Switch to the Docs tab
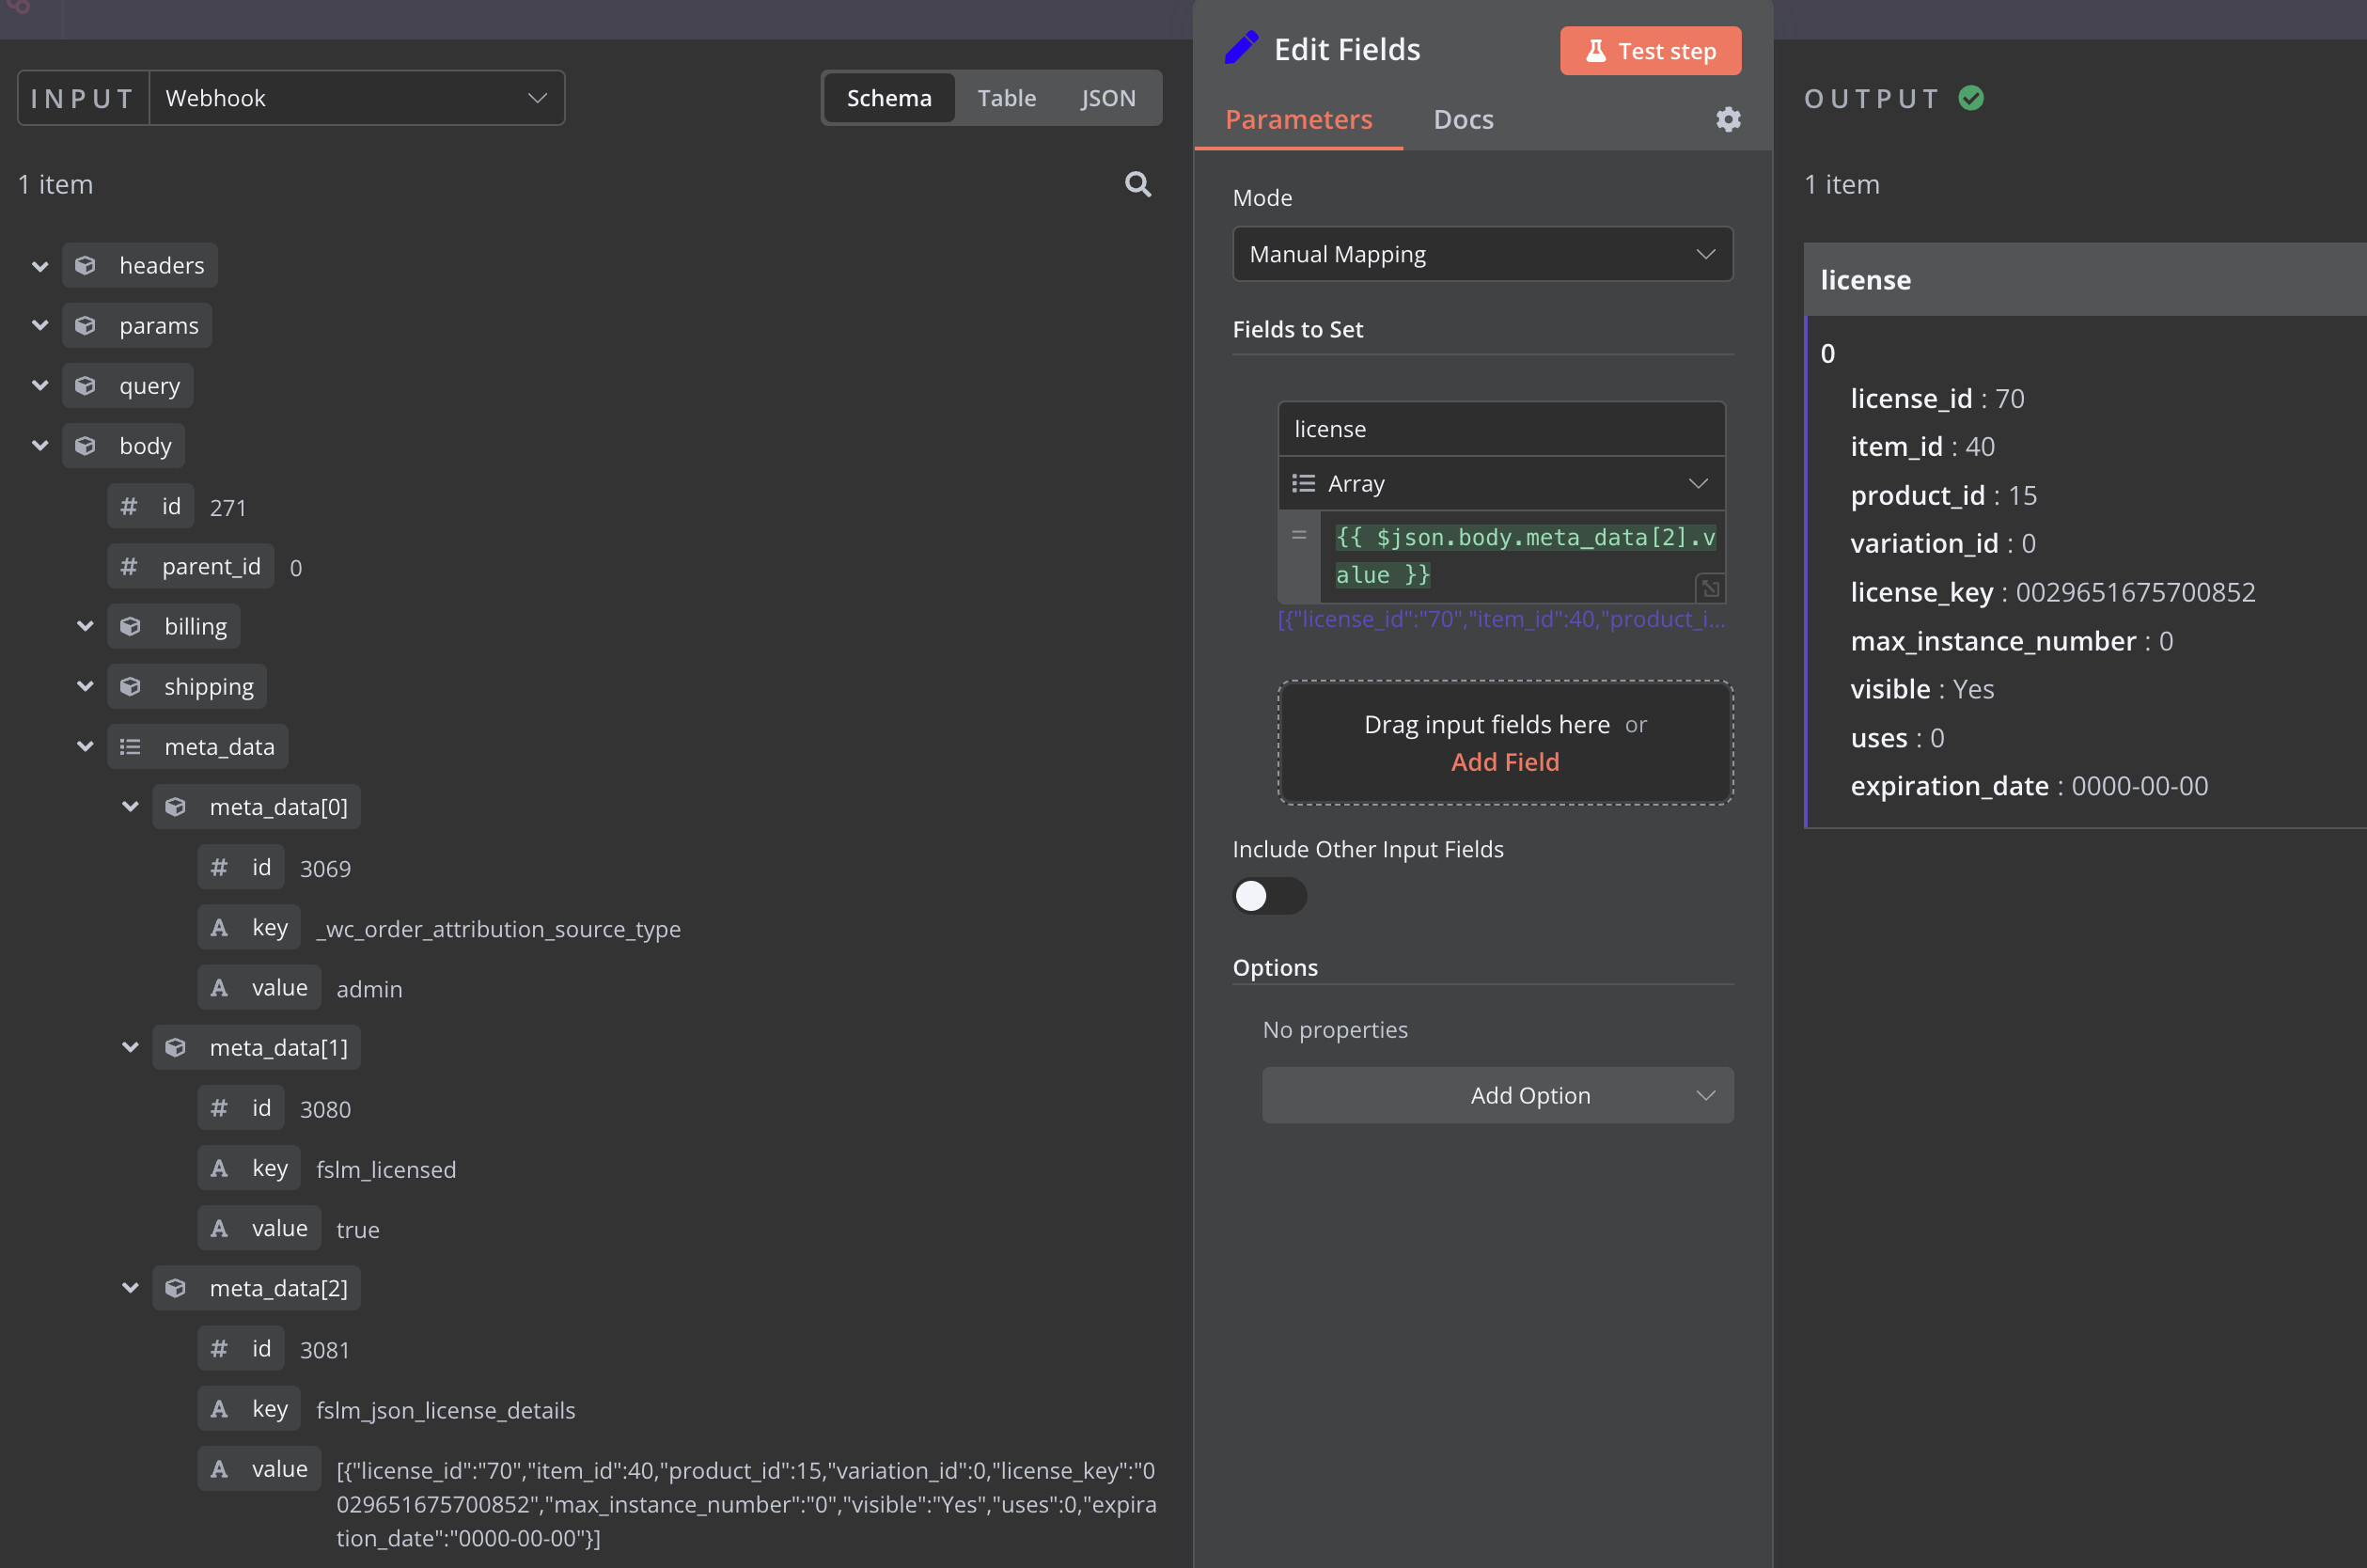The width and height of the screenshot is (2367, 1568). pos(1462,120)
